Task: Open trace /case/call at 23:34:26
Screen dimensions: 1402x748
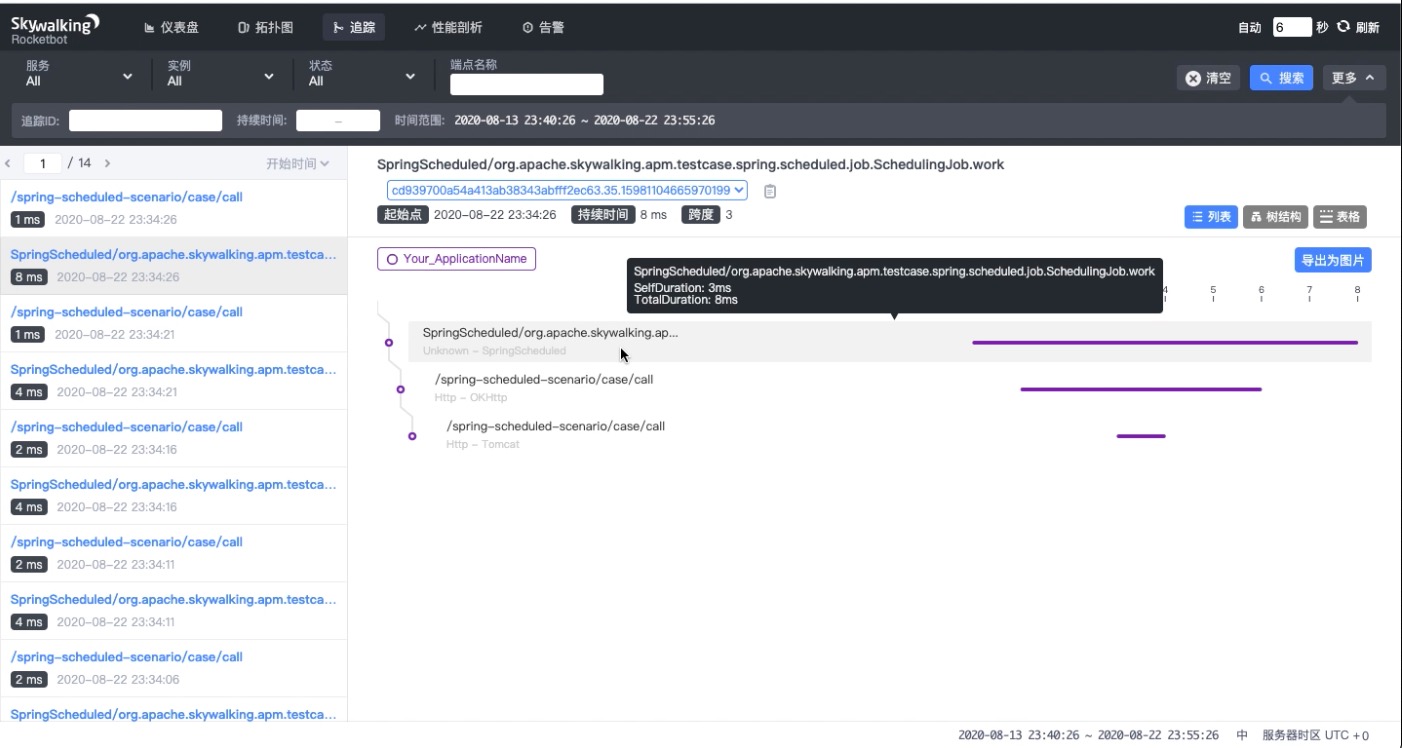Action: coord(173,208)
